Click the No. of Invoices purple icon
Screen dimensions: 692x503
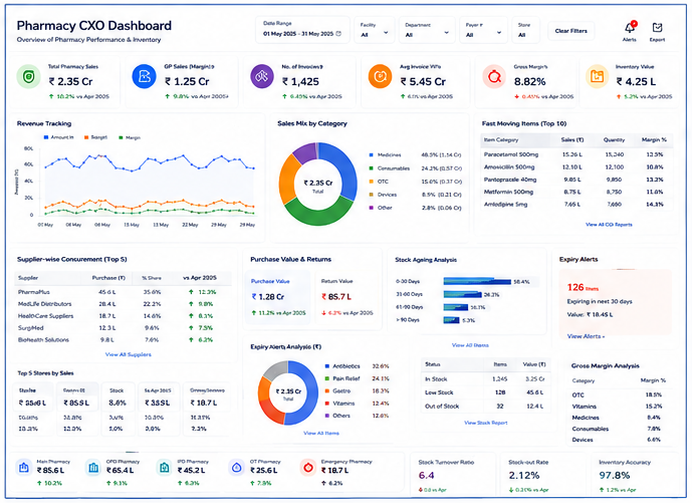(x=262, y=76)
